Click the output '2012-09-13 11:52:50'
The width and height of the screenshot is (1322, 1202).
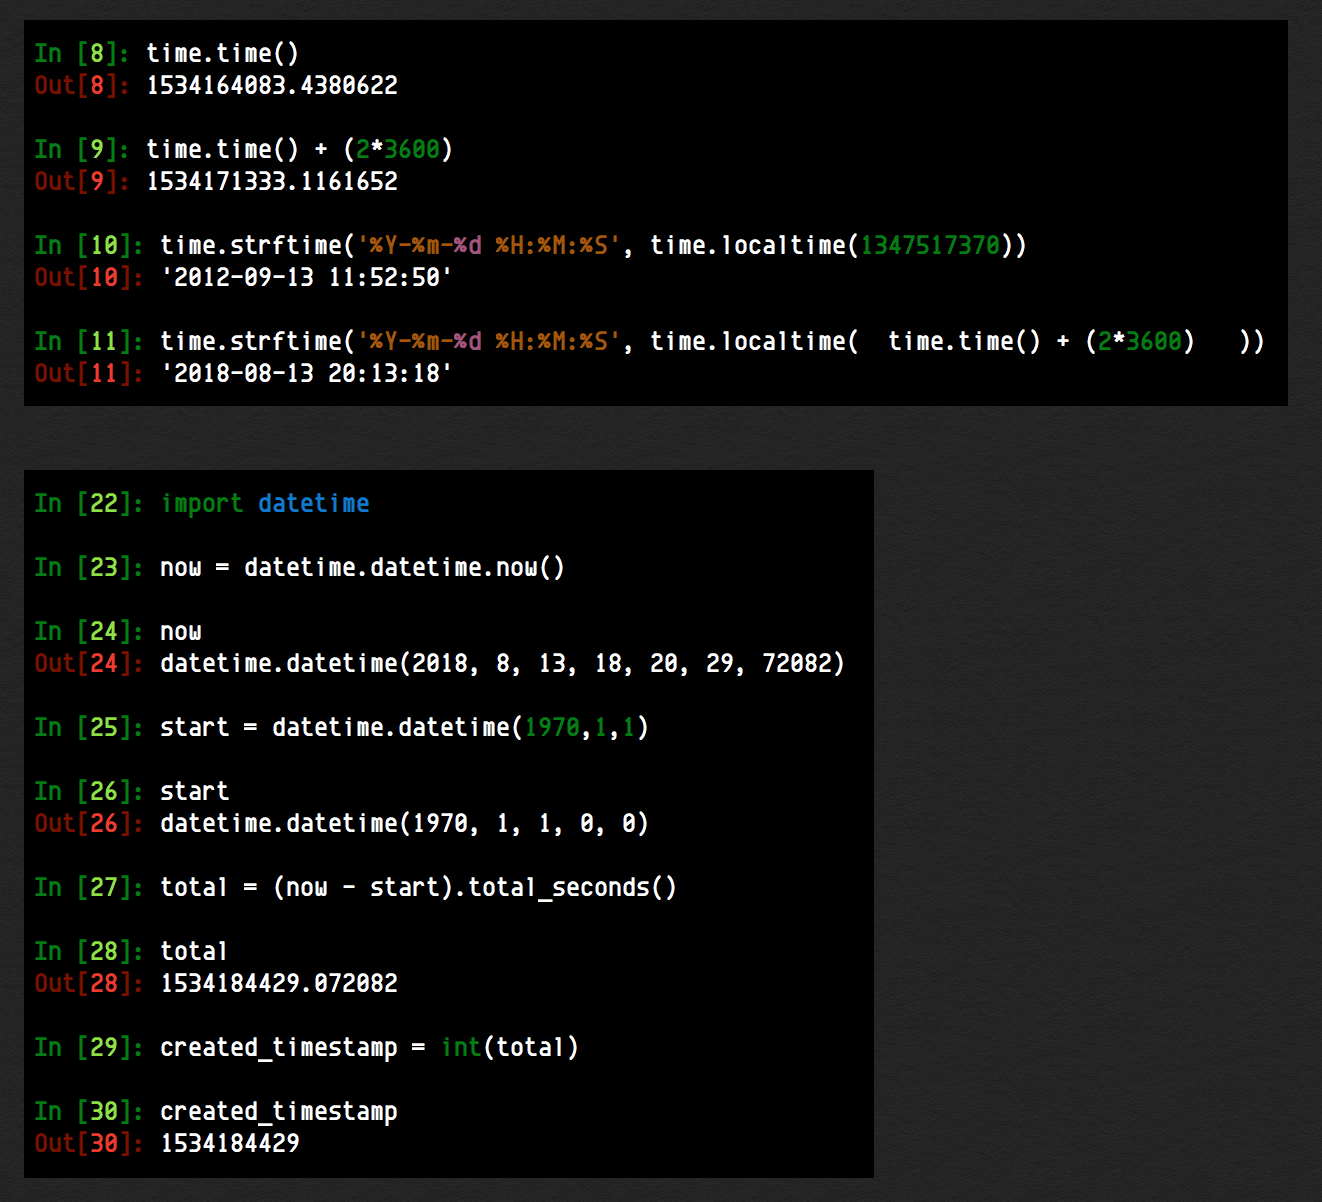click(306, 277)
